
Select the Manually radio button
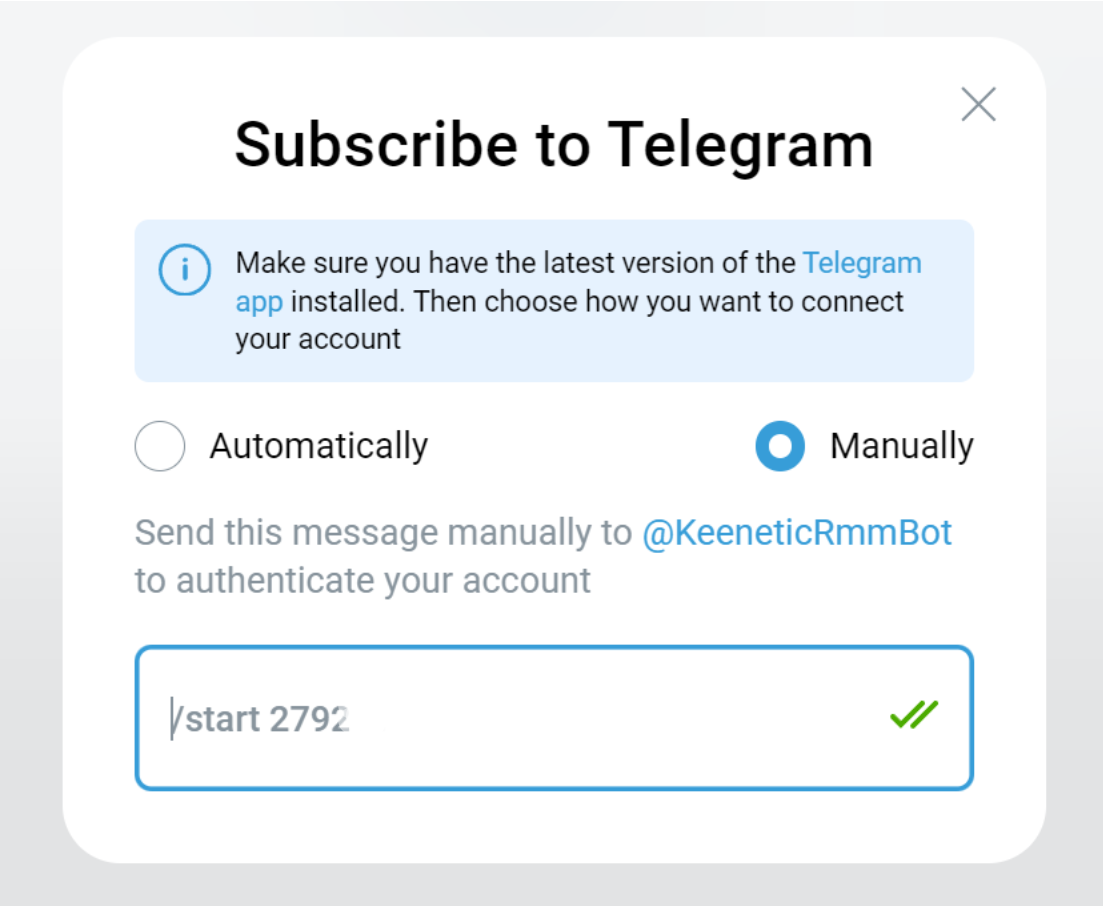(780, 446)
